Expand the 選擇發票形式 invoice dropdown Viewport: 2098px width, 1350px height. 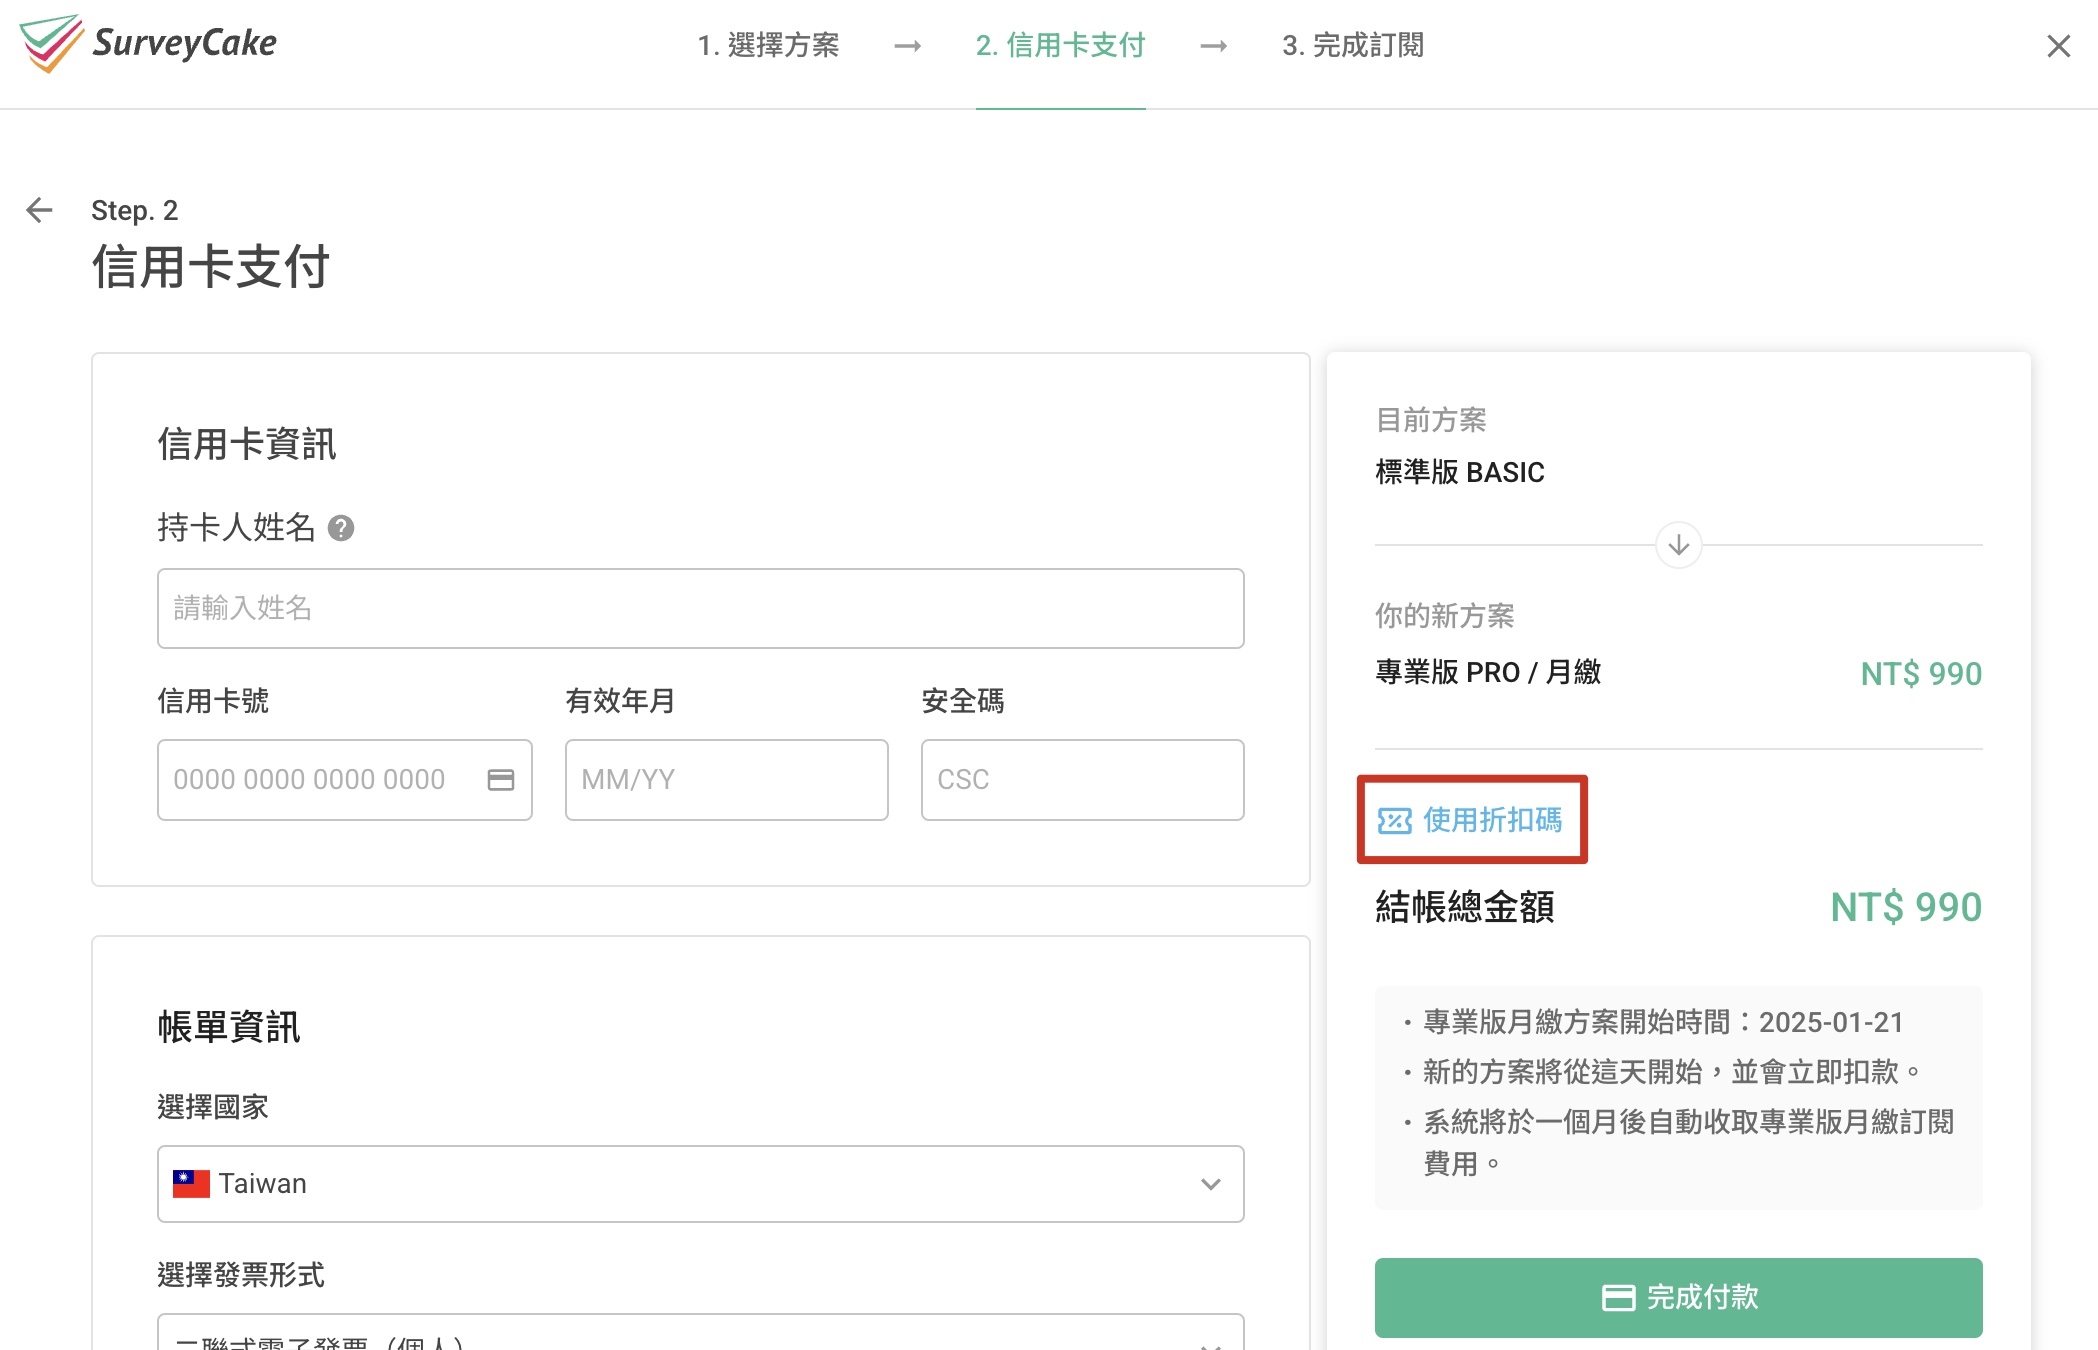pos(700,1336)
